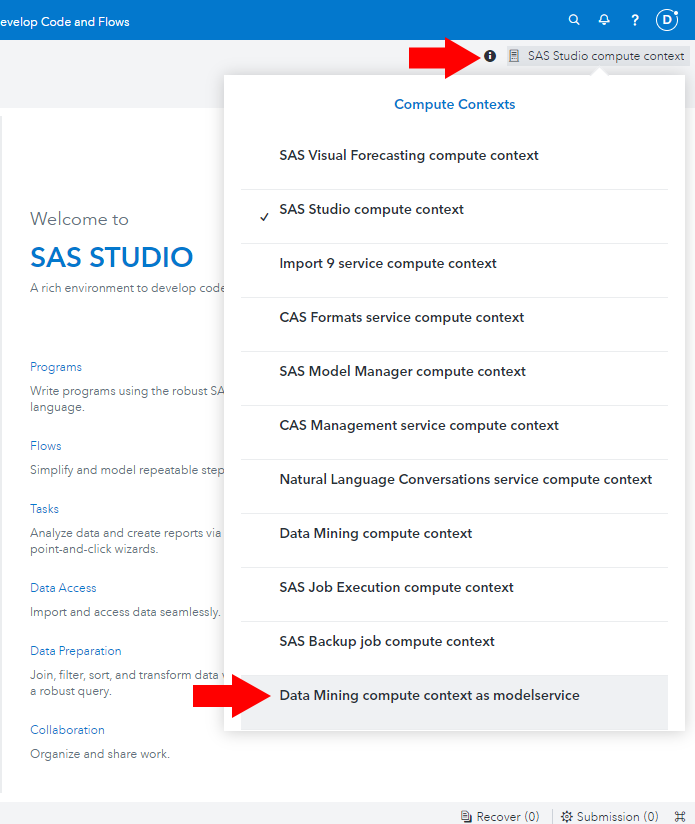The image size is (695, 824).
Task: Click the search magnifier icon
Action: point(574,20)
